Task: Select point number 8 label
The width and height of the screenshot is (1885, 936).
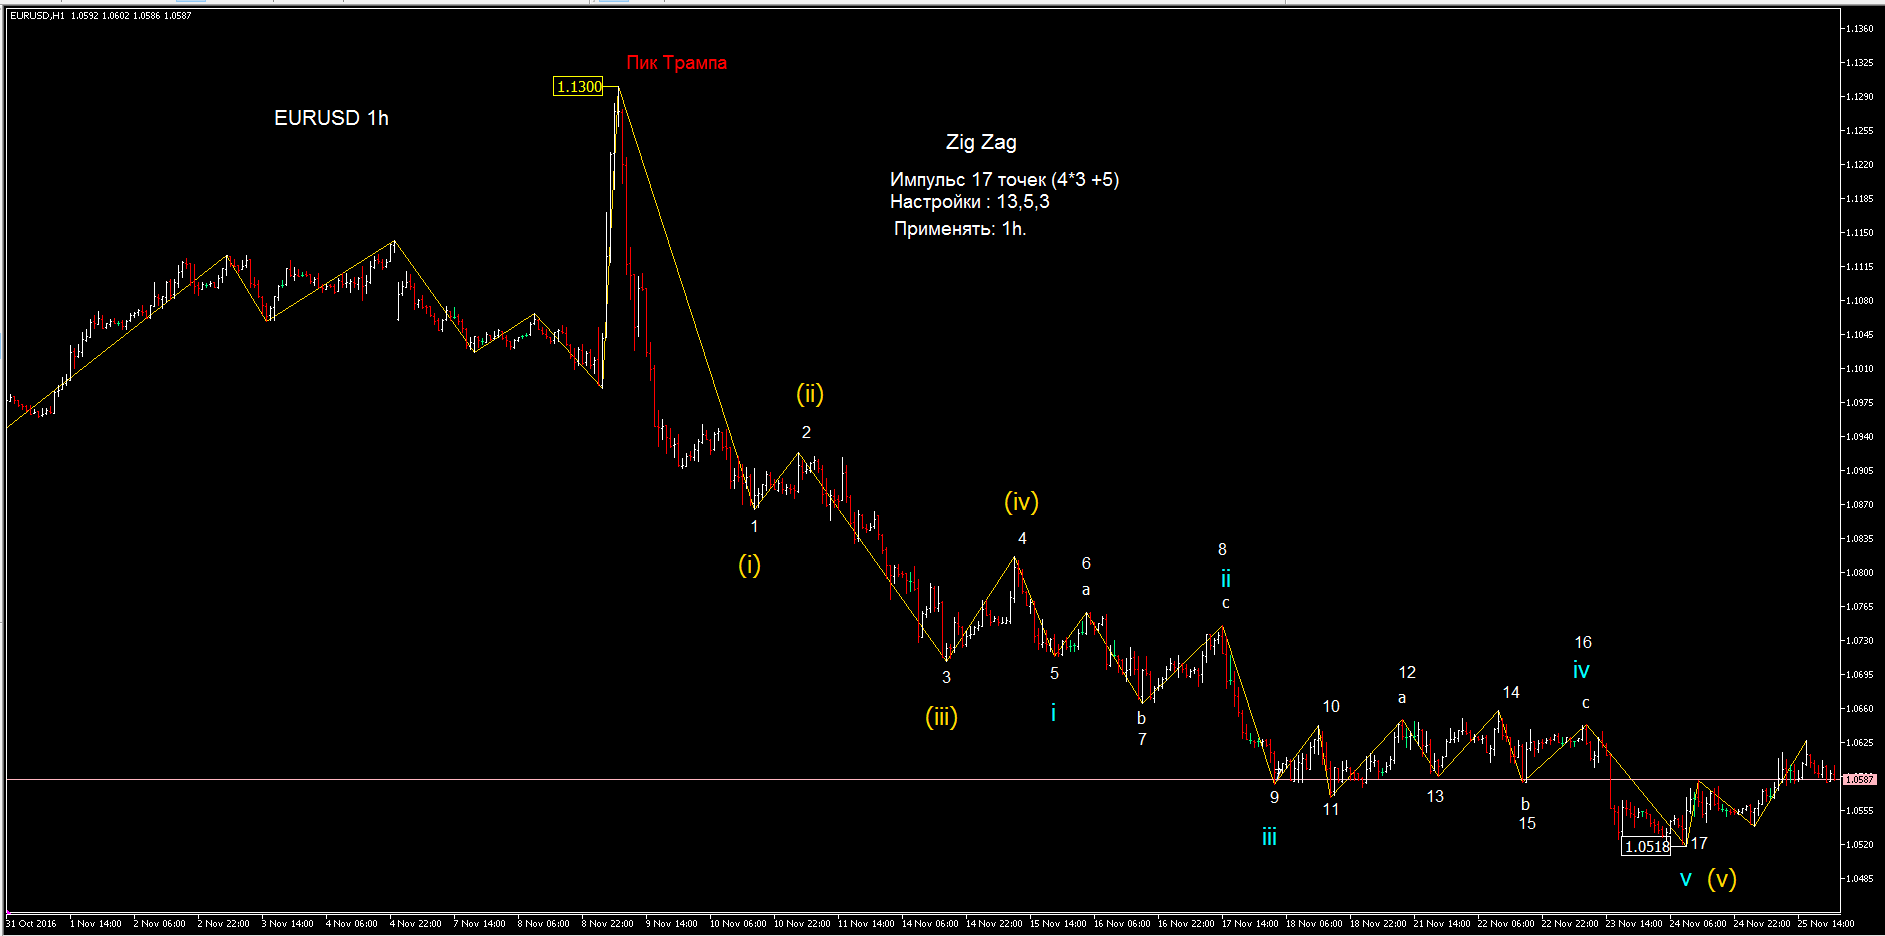Action: (1222, 549)
